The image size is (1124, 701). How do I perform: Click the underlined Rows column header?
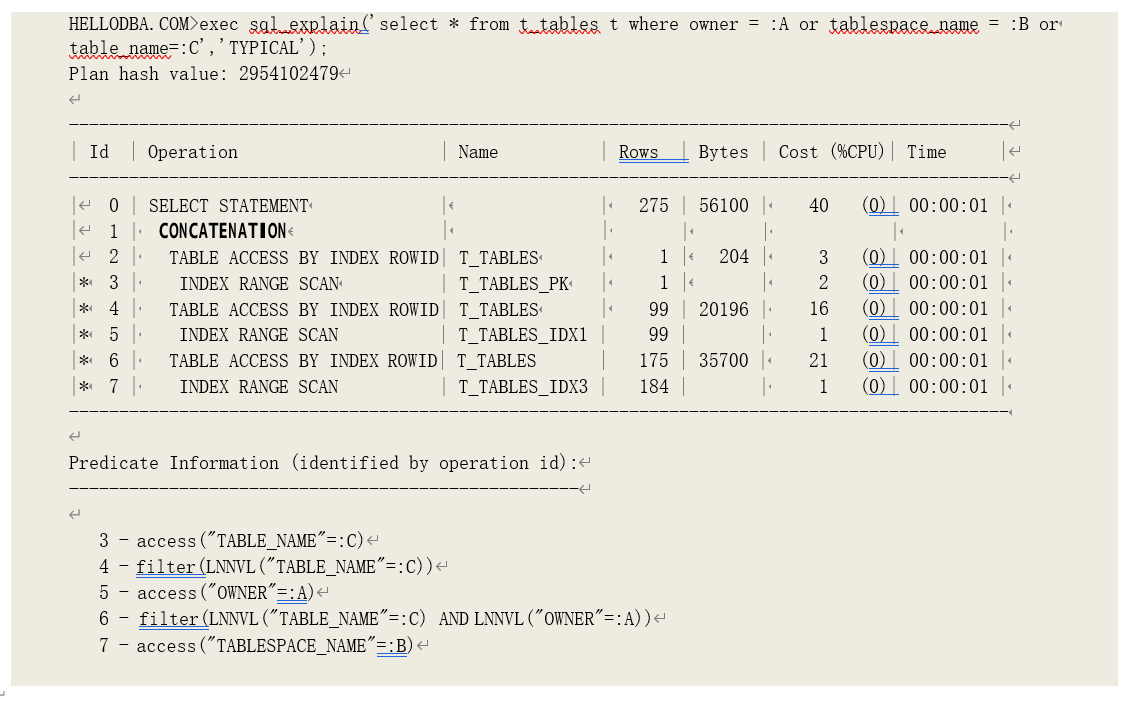coord(638,152)
